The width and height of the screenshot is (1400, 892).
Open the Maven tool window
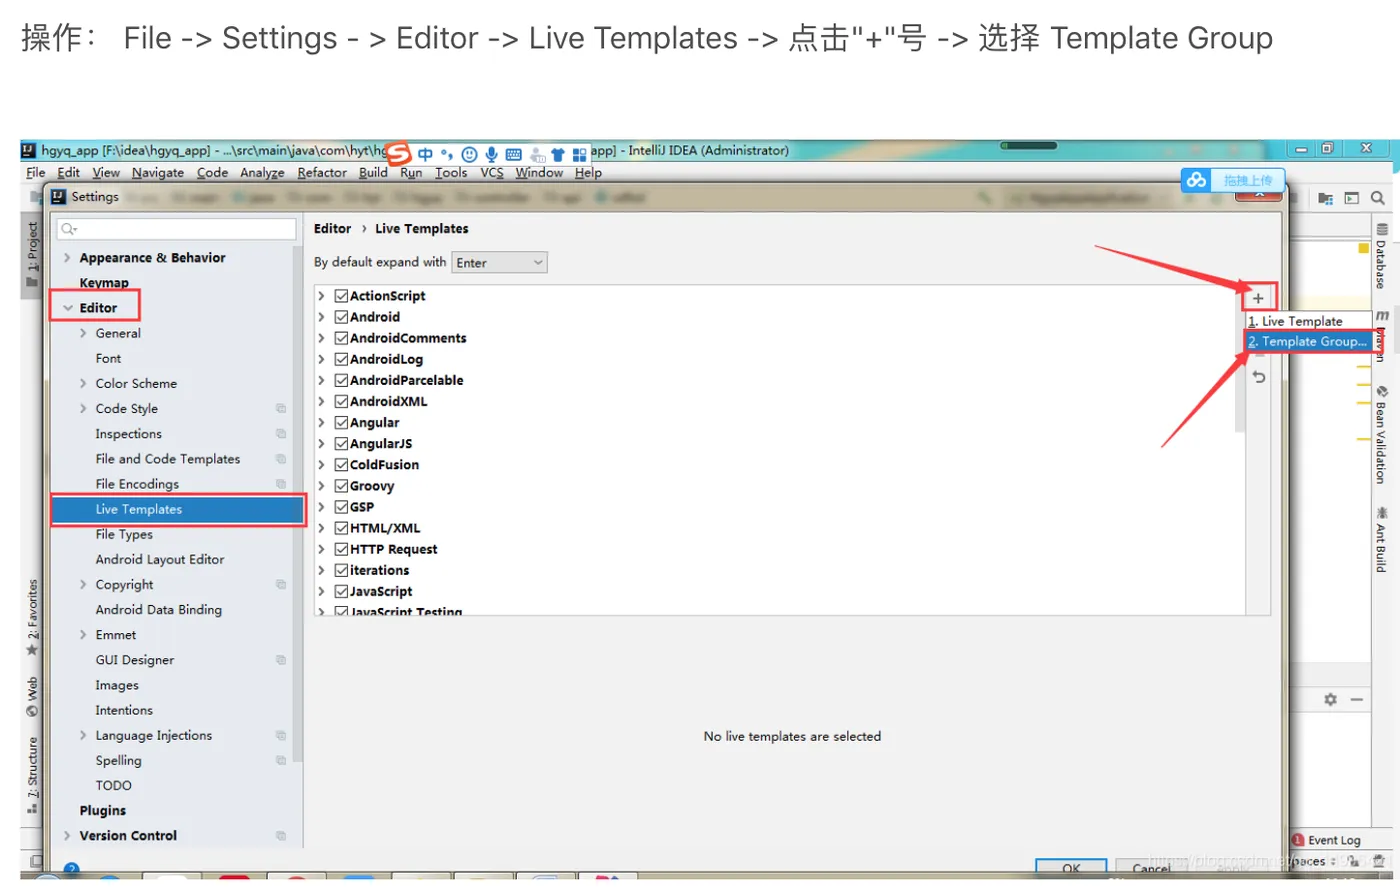click(x=1381, y=335)
